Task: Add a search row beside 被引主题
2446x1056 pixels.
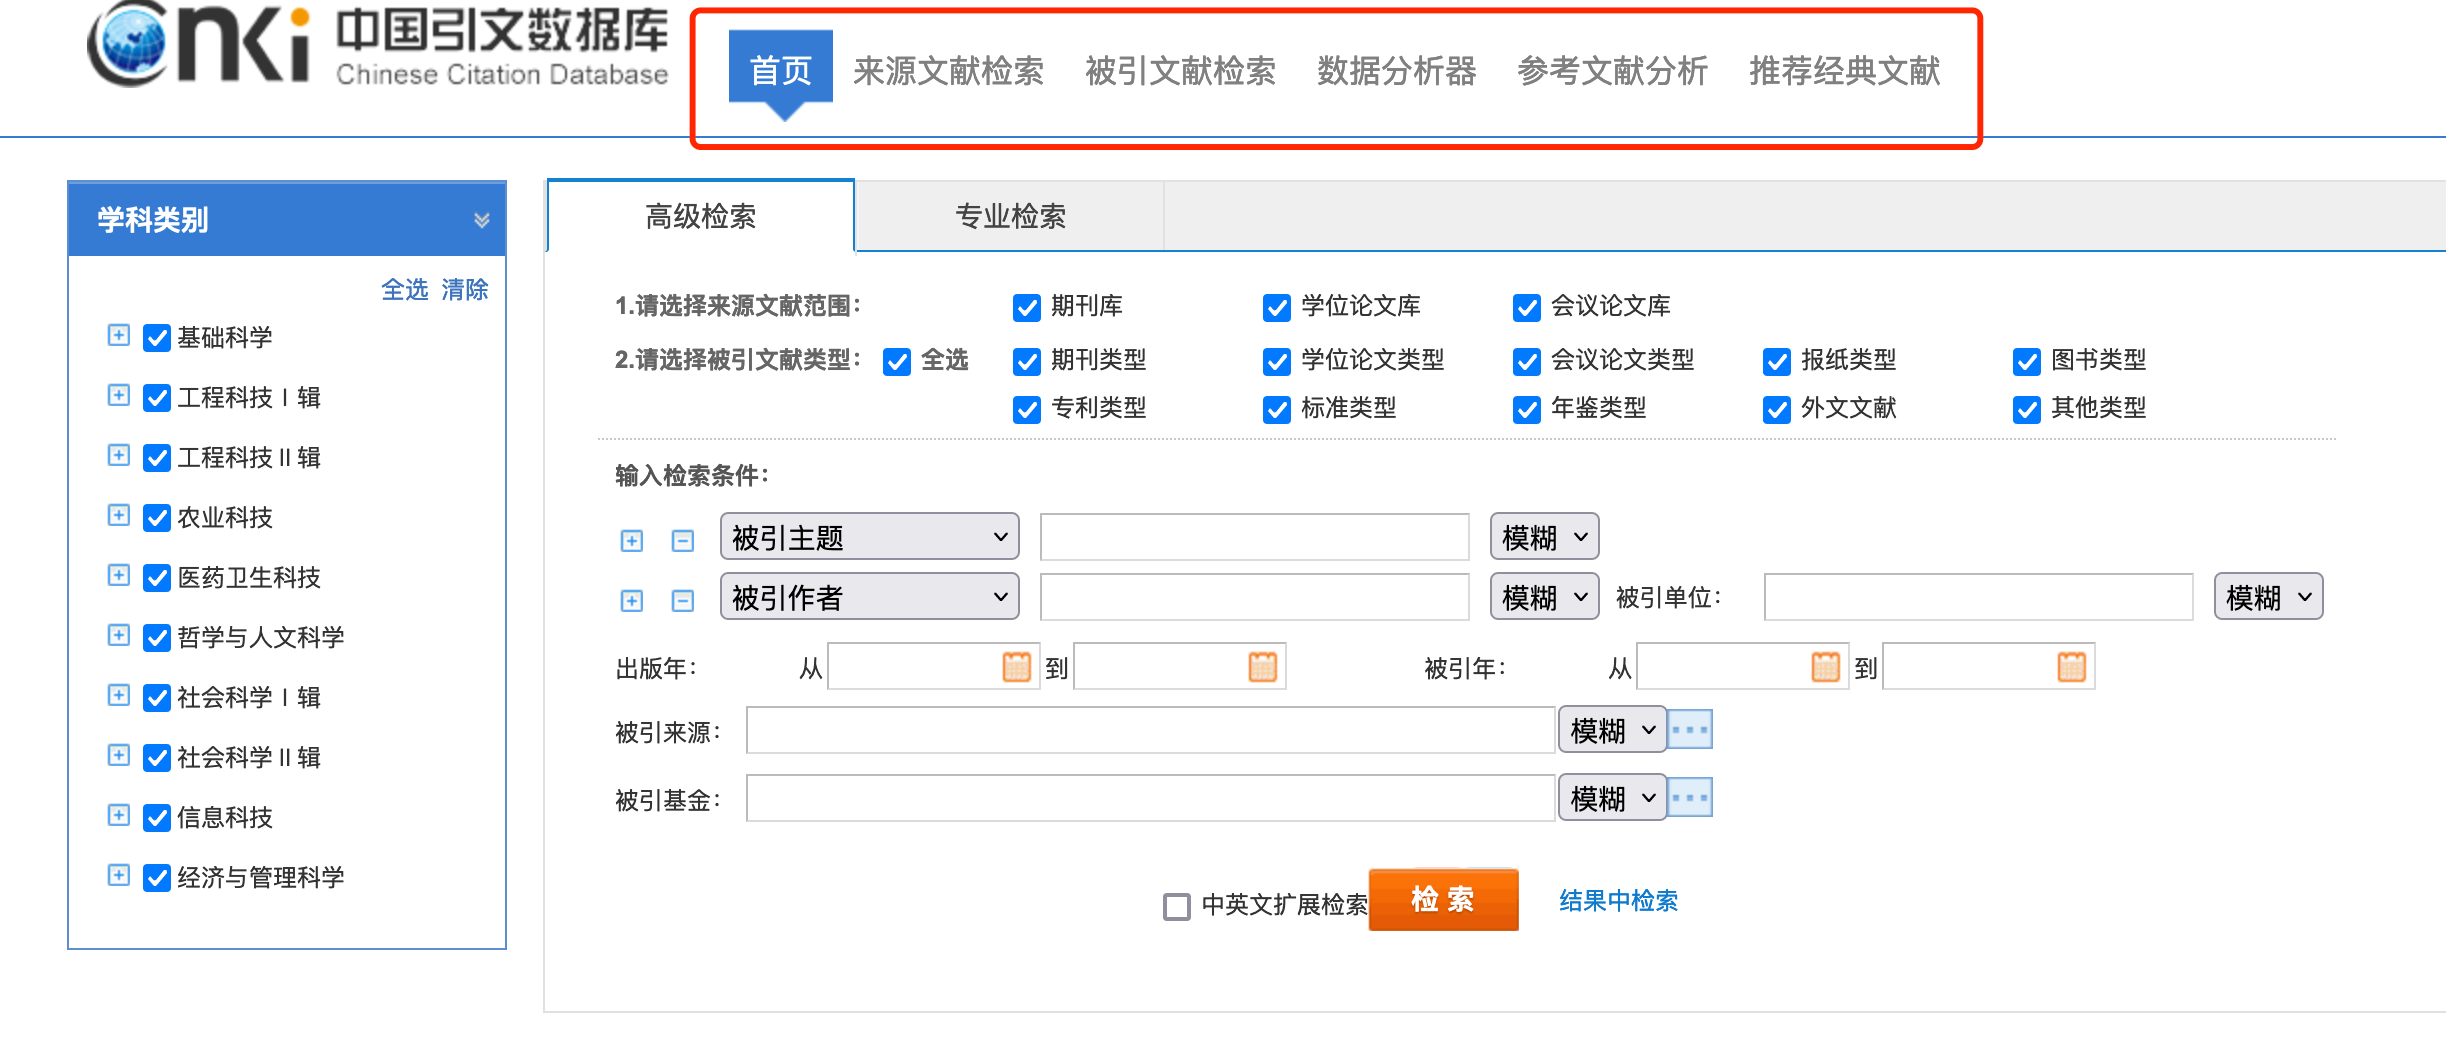Action: tap(632, 541)
